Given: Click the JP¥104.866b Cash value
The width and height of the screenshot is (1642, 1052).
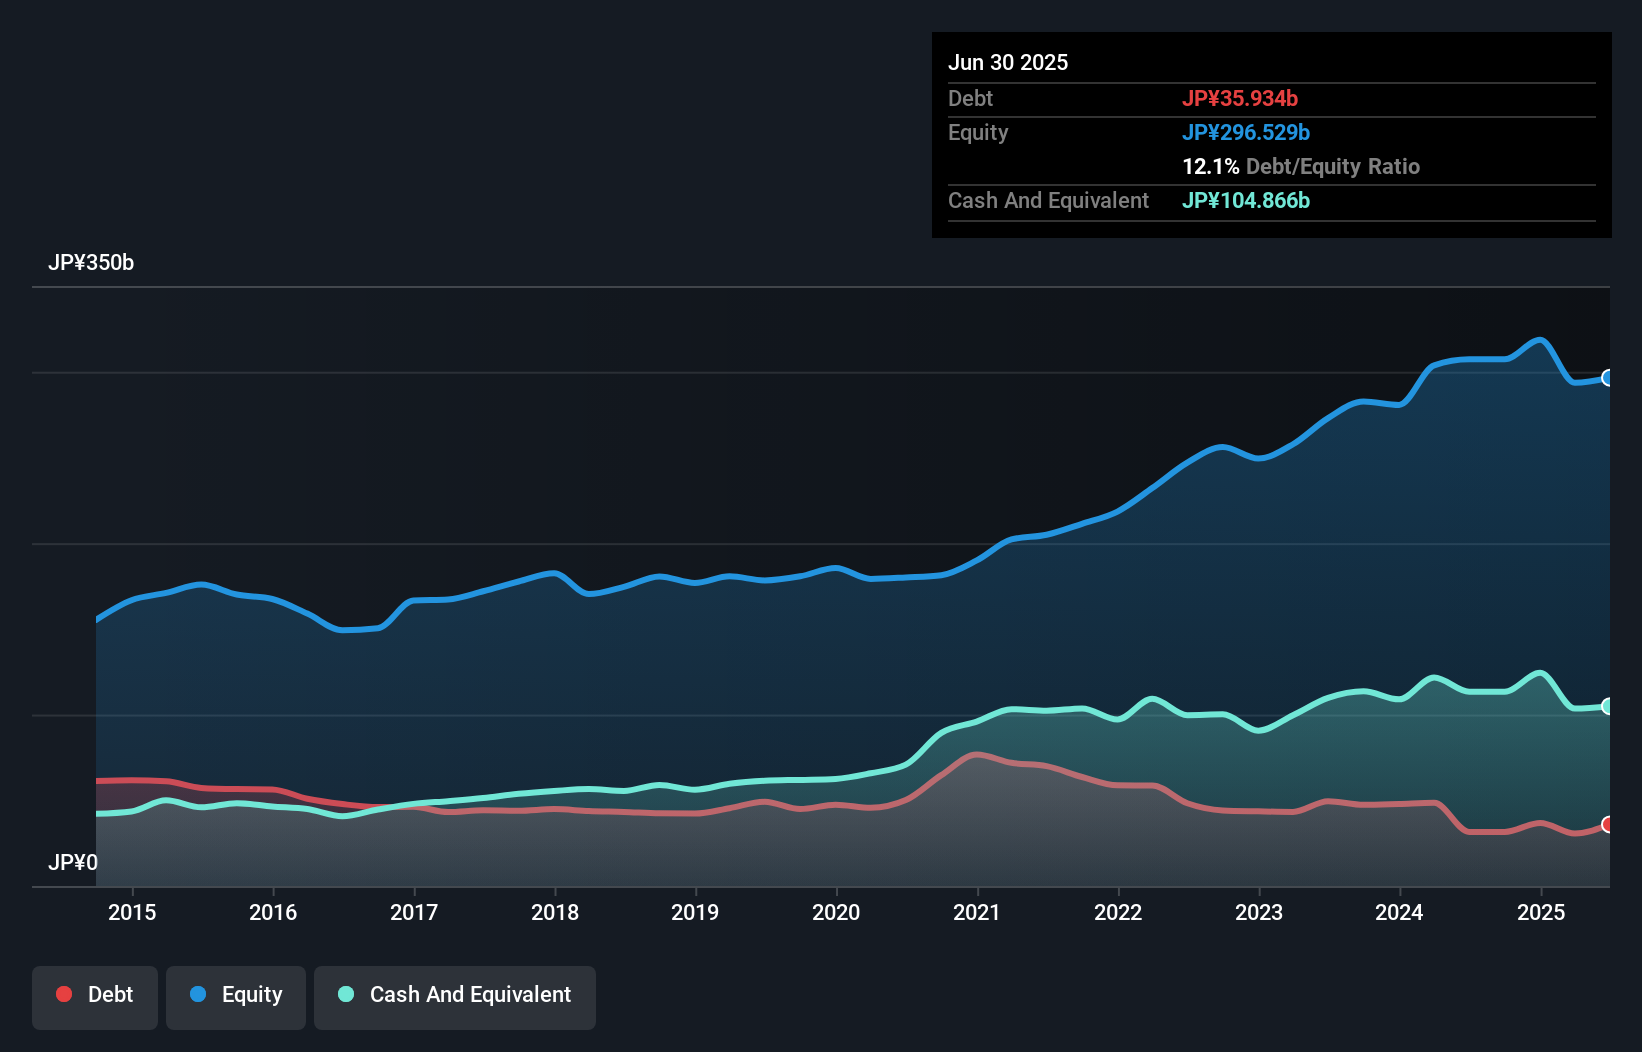Looking at the screenshot, I should [x=1247, y=200].
